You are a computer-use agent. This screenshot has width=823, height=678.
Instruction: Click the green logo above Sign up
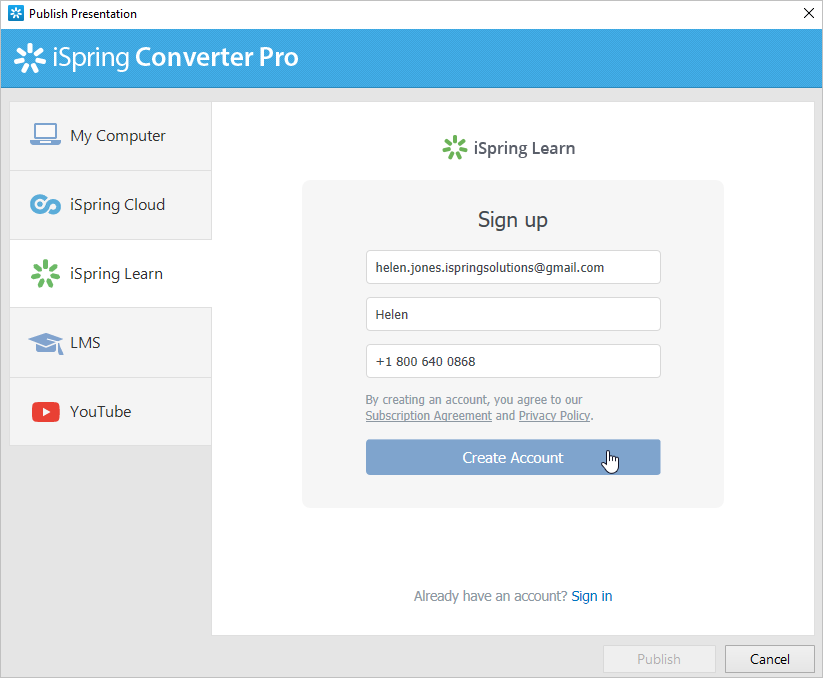coord(455,147)
